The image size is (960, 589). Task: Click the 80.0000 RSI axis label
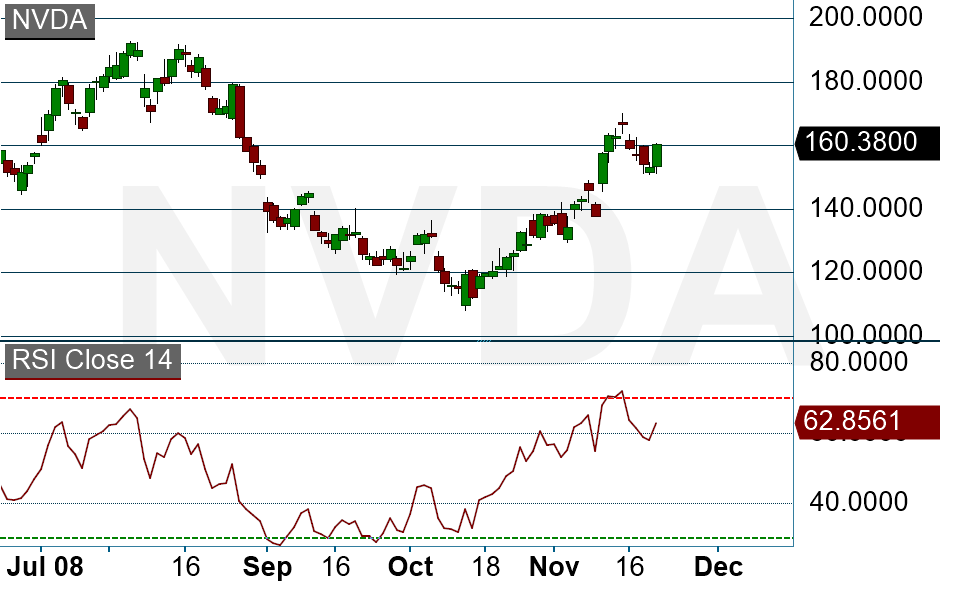click(x=858, y=362)
